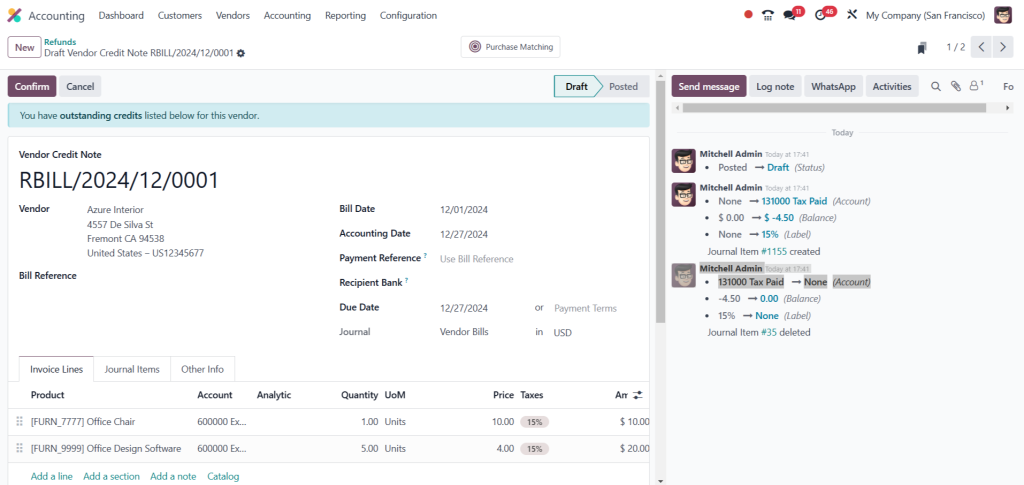Open currency field USD
The height and width of the screenshot is (485, 1024).
562,332
